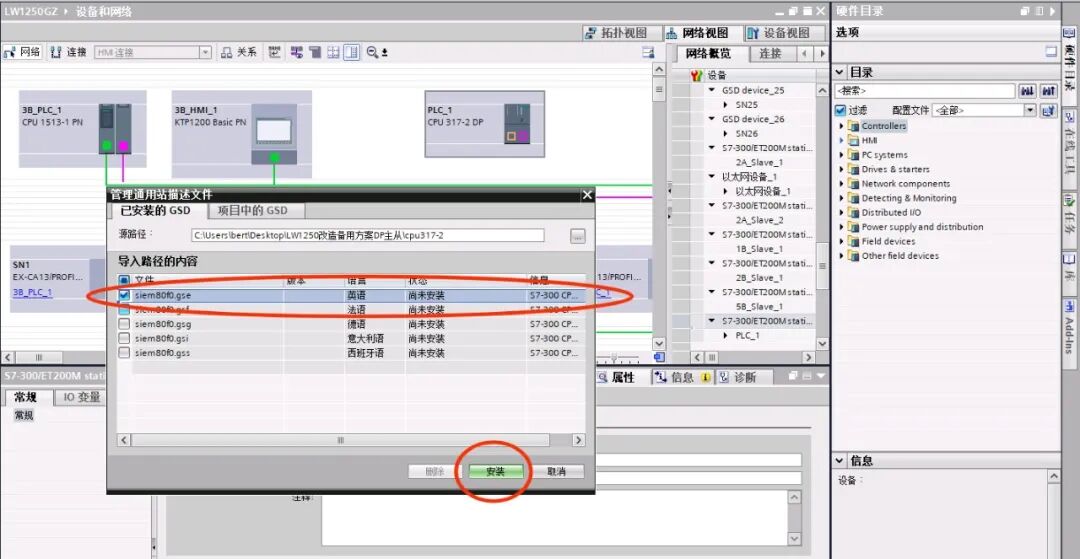
Task: Expand the Other field devices folder
Action: [x=841, y=255]
